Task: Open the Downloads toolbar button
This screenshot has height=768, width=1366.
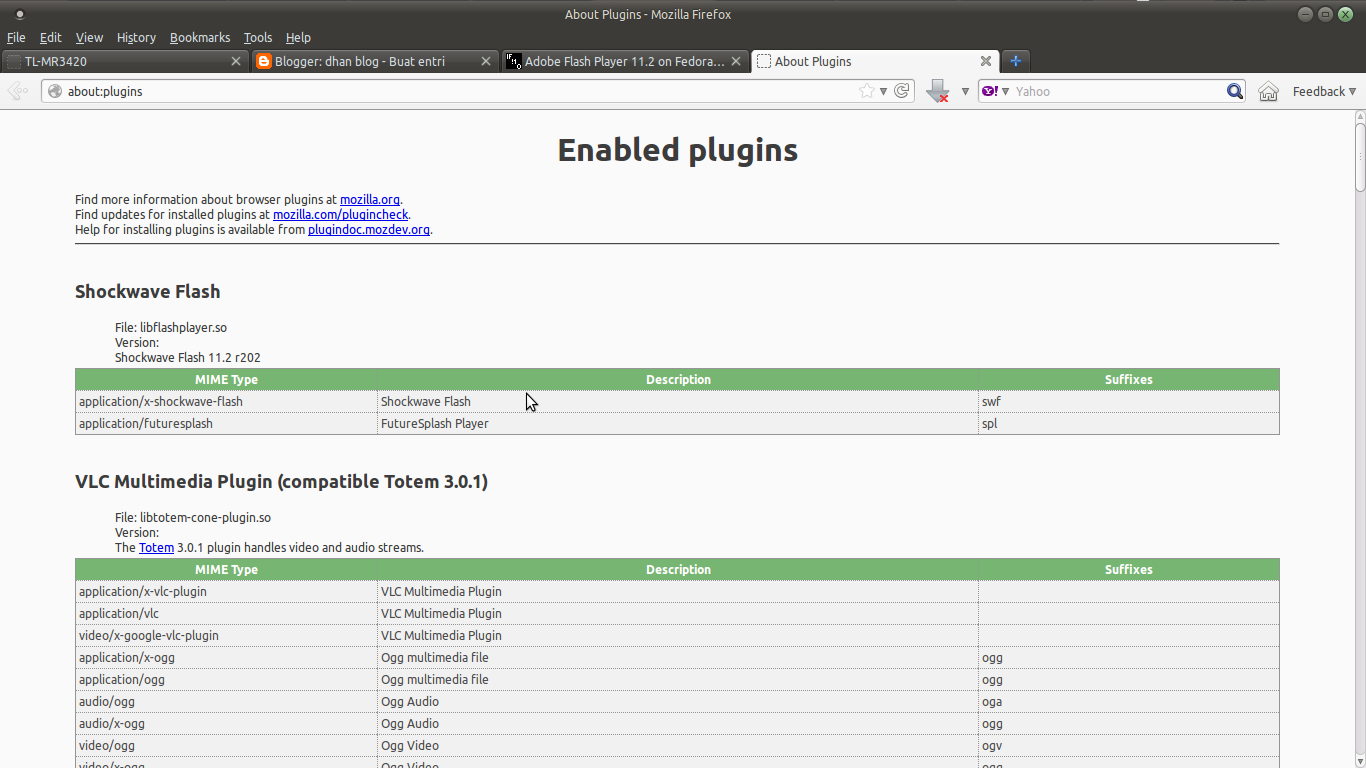Action: 937,91
